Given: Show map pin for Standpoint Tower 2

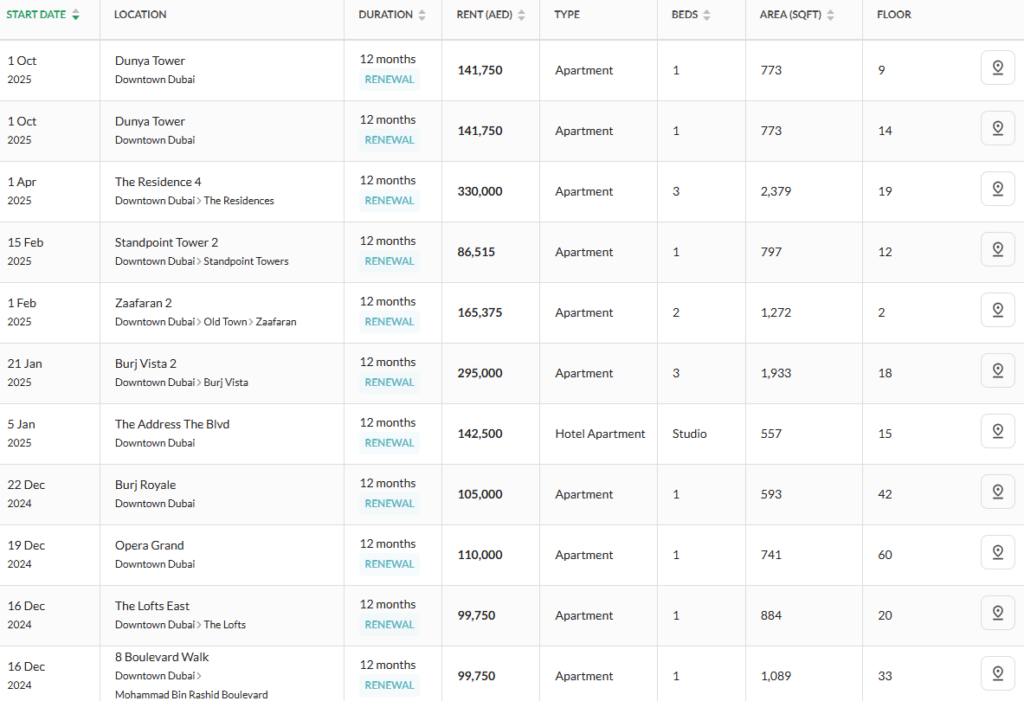Looking at the screenshot, I should pos(997,250).
